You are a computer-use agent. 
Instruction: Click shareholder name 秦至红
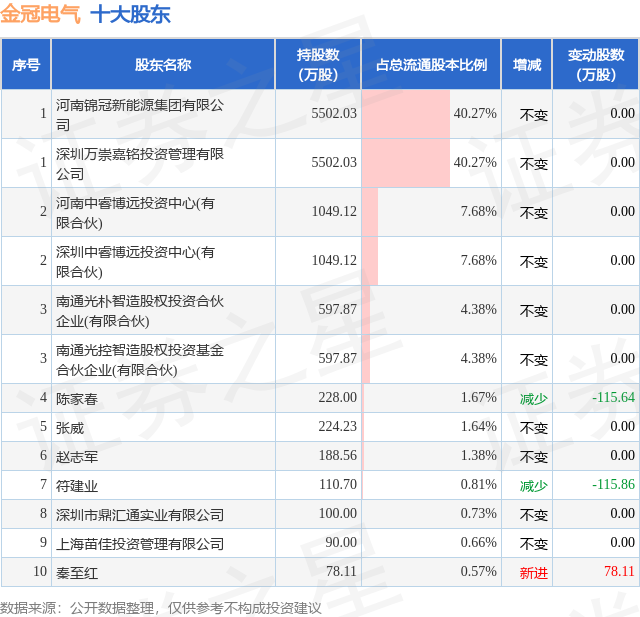(x=77, y=573)
